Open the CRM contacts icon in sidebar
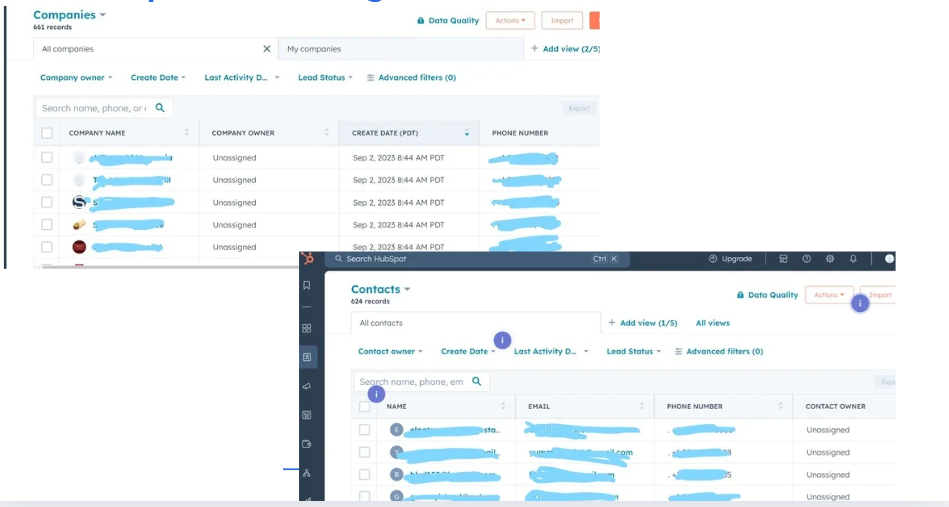 (307, 357)
